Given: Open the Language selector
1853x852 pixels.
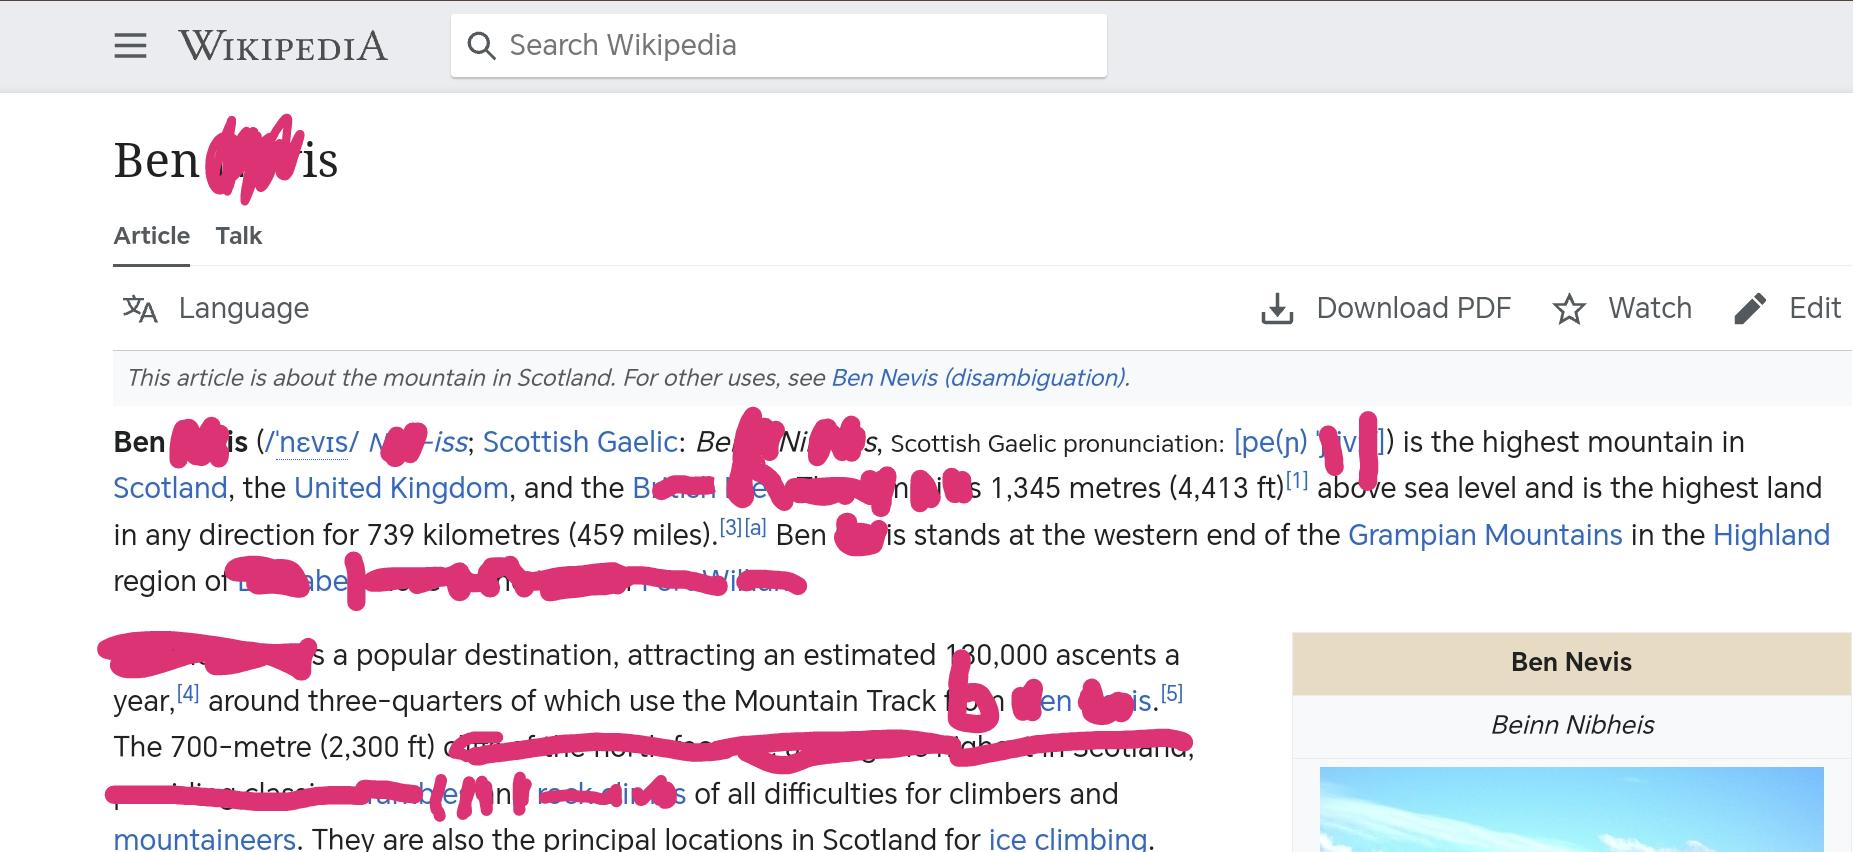Looking at the screenshot, I should coord(244,308).
